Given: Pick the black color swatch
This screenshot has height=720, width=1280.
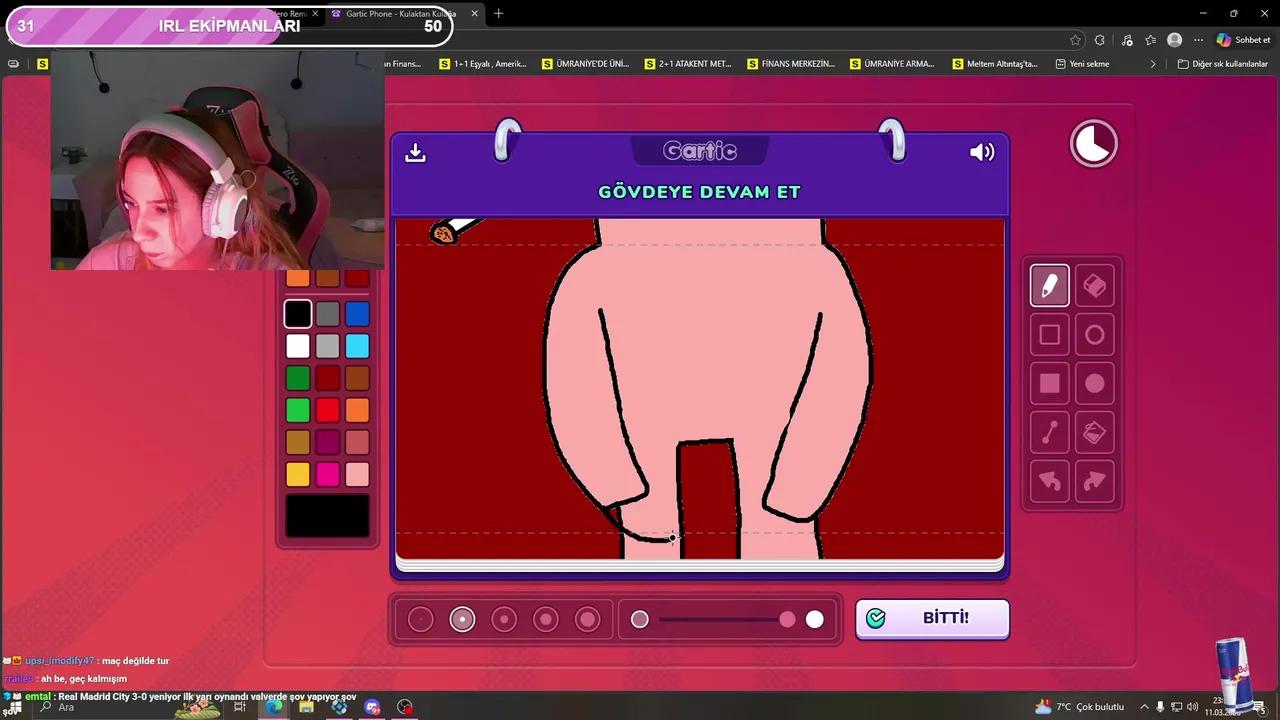Looking at the screenshot, I should [297, 313].
